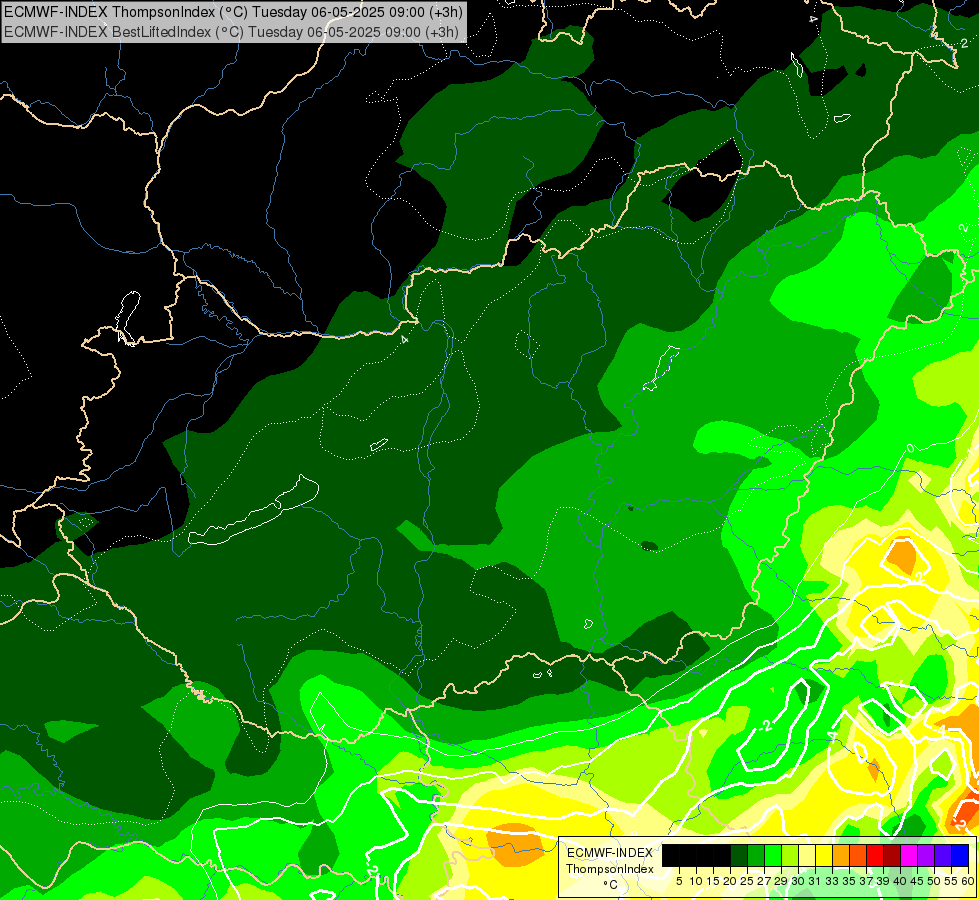Click the legend tick value 15
Viewport: 979px width, 900px height.
[714, 881]
